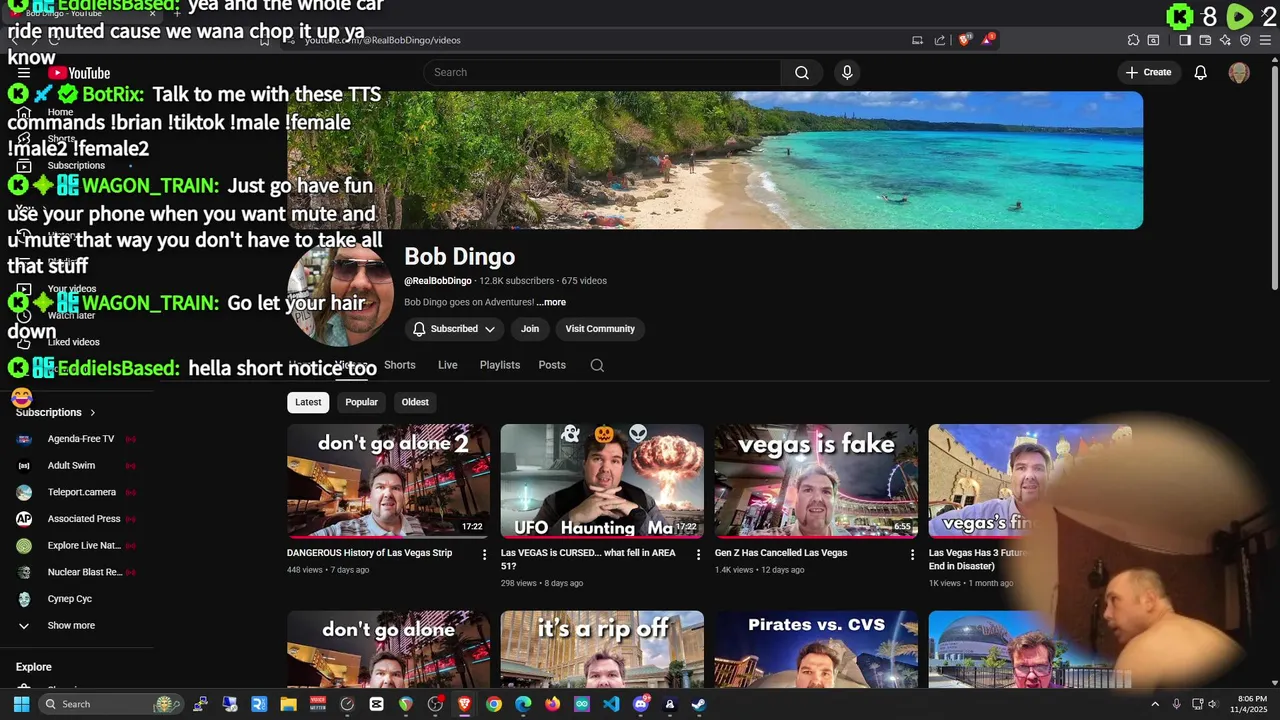Screen dimensions: 1280x720
Task: Open the Brave VPN shield icon
Action: click(1245, 40)
